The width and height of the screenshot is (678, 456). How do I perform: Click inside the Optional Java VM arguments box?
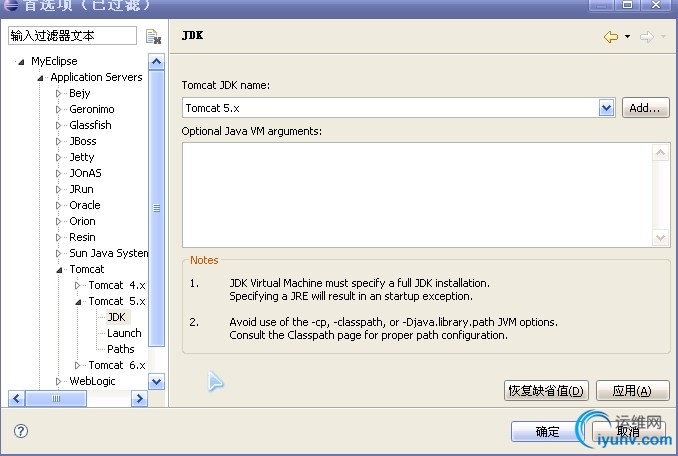[x=417, y=195]
